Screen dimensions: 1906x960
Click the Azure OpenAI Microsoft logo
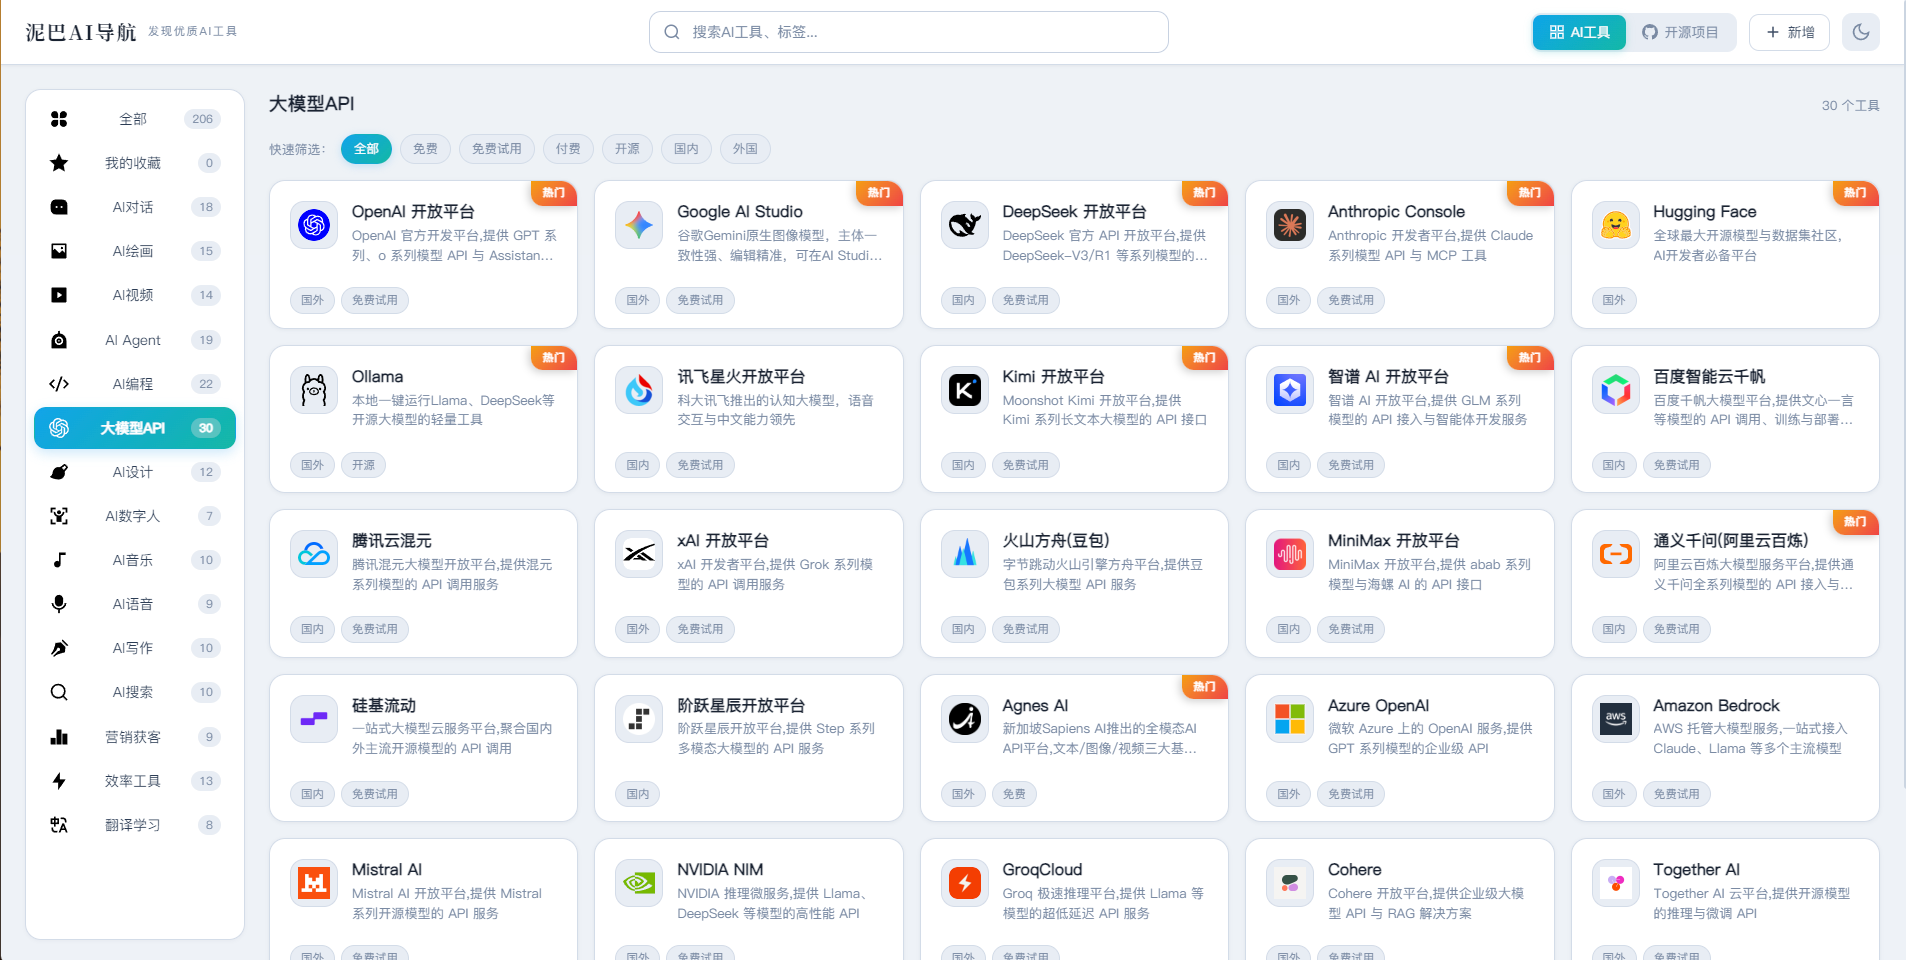tap(1290, 719)
